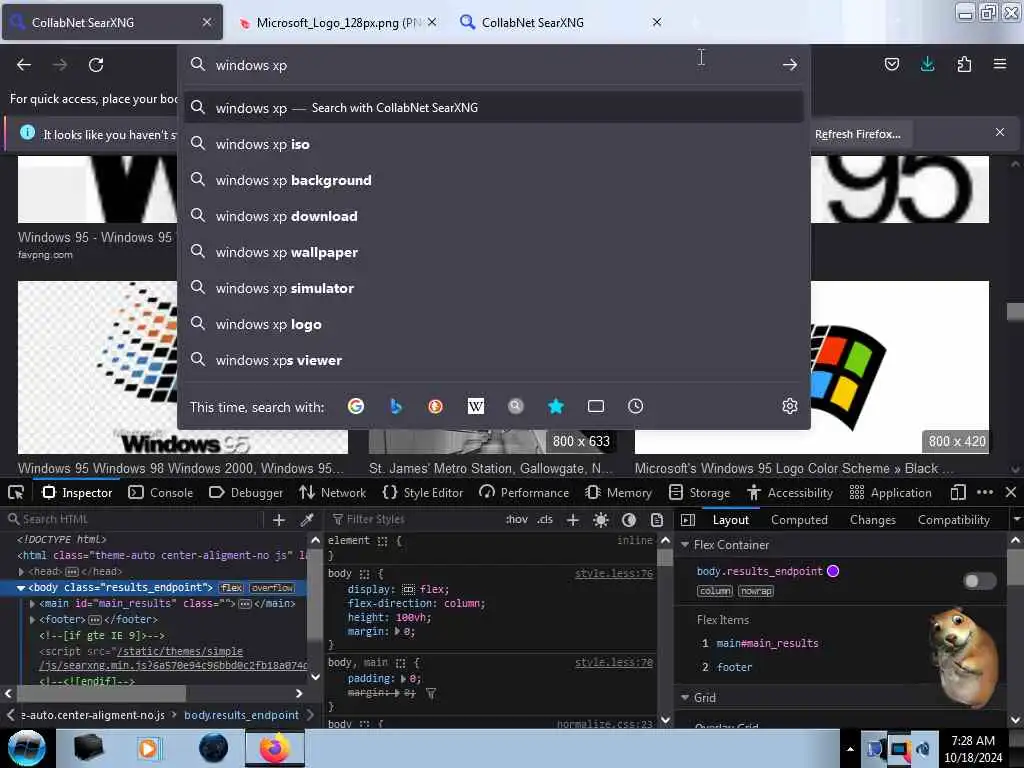Expand the main#main_results node

(32, 603)
